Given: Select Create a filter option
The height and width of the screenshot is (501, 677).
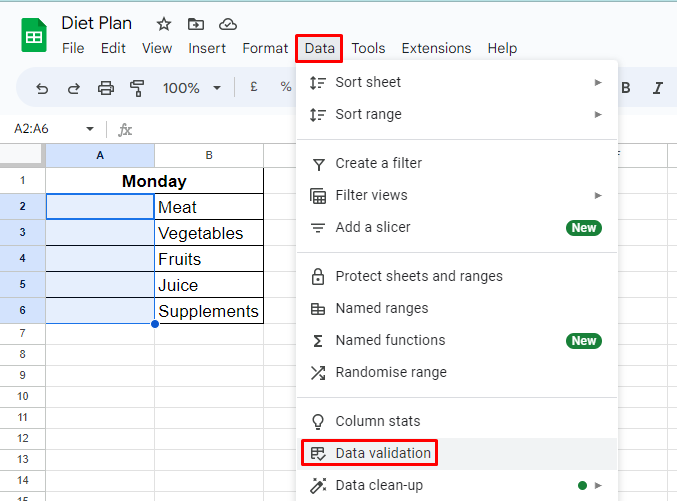Looking at the screenshot, I should click(x=378, y=163).
